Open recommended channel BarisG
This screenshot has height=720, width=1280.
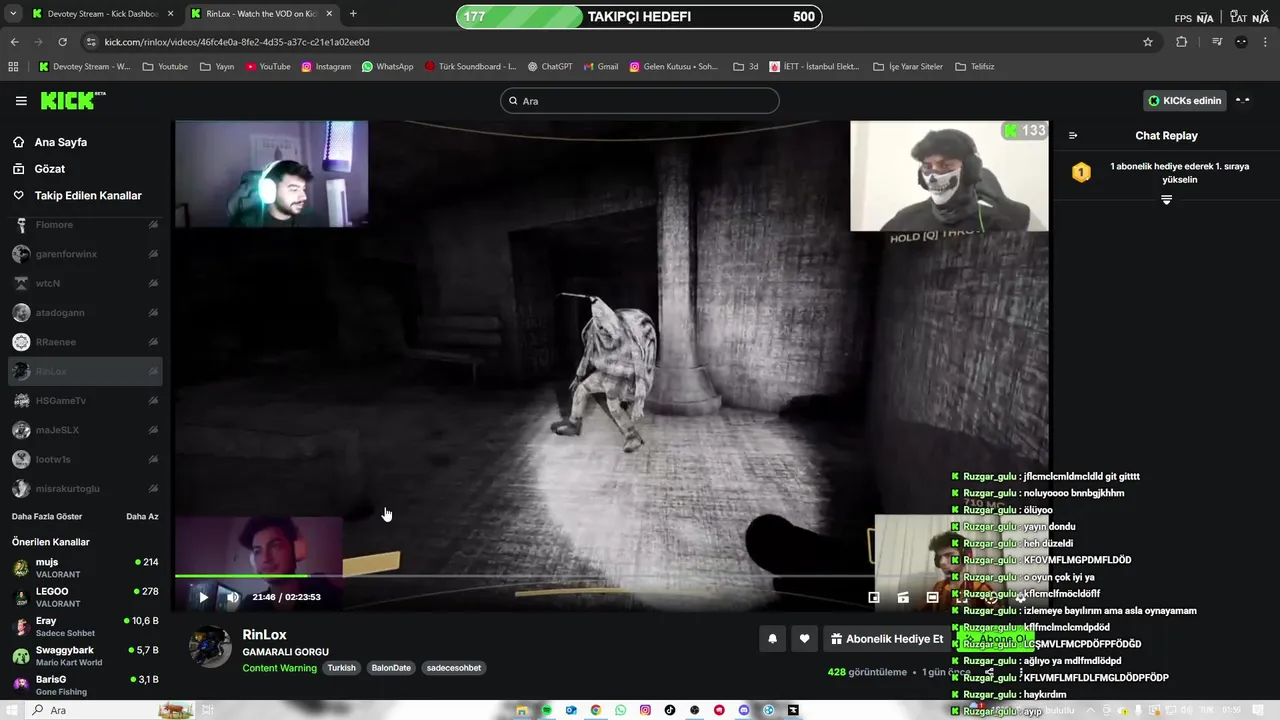pyautogui.click(x=86, y=685)
